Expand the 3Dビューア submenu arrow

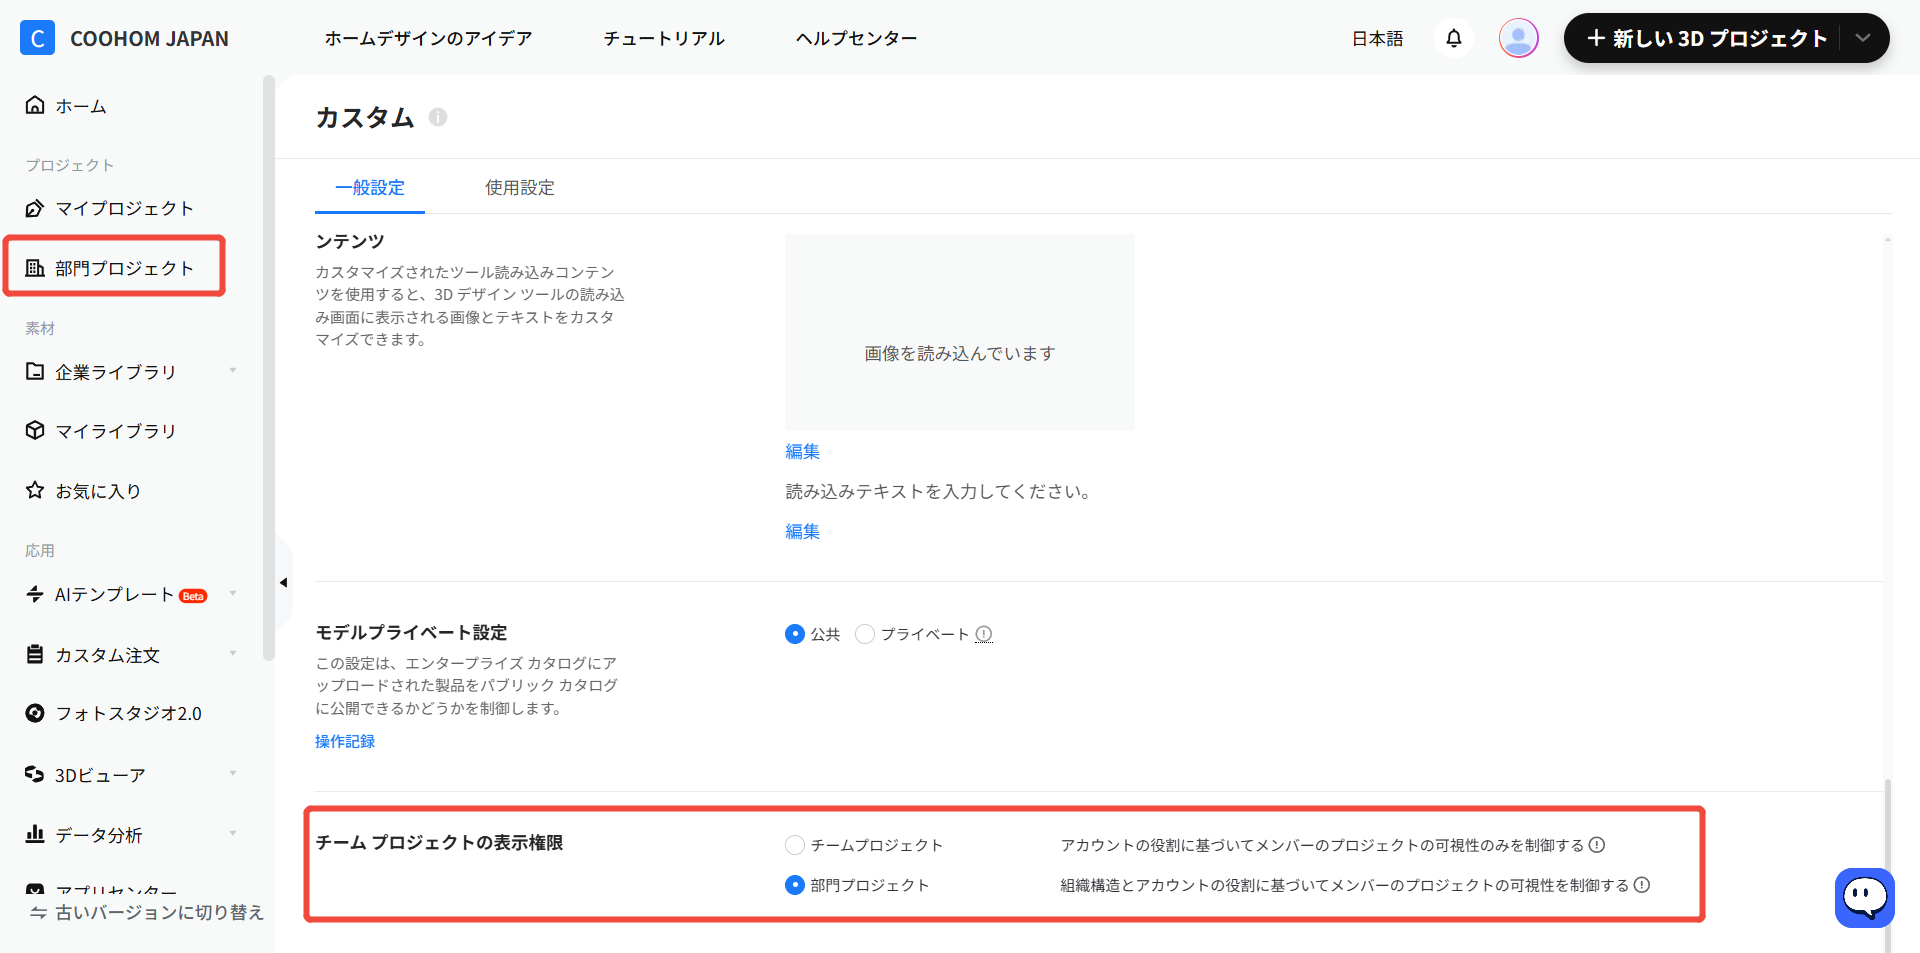[233, 773]
